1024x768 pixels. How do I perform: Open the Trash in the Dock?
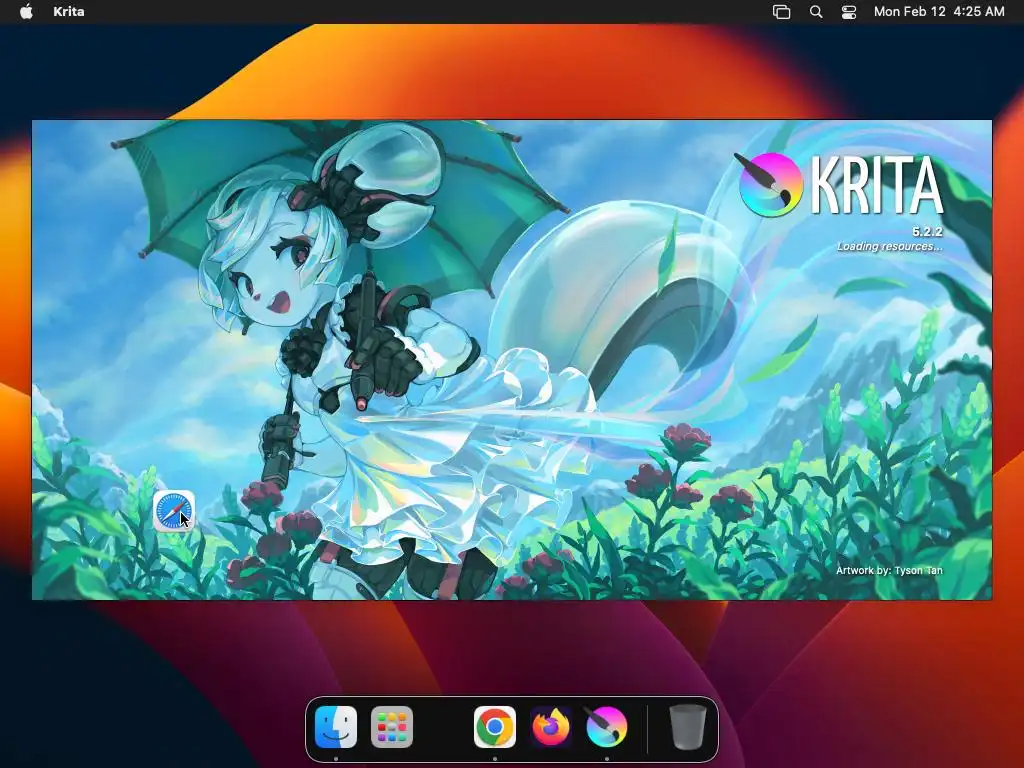[688, 727]
